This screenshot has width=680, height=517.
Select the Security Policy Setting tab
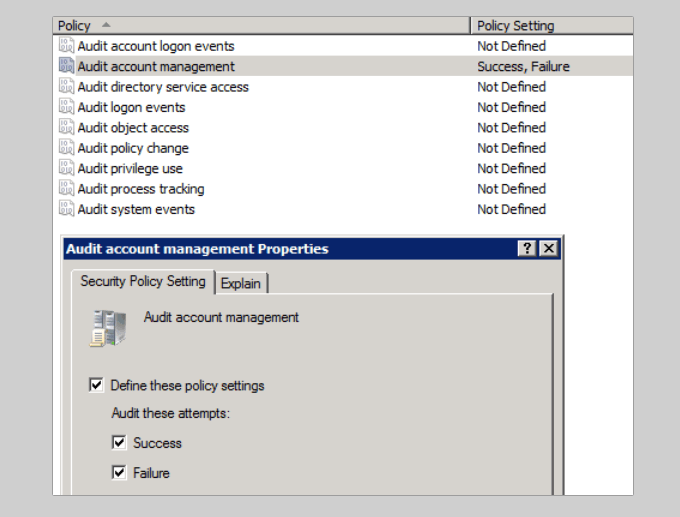(142, 281)
